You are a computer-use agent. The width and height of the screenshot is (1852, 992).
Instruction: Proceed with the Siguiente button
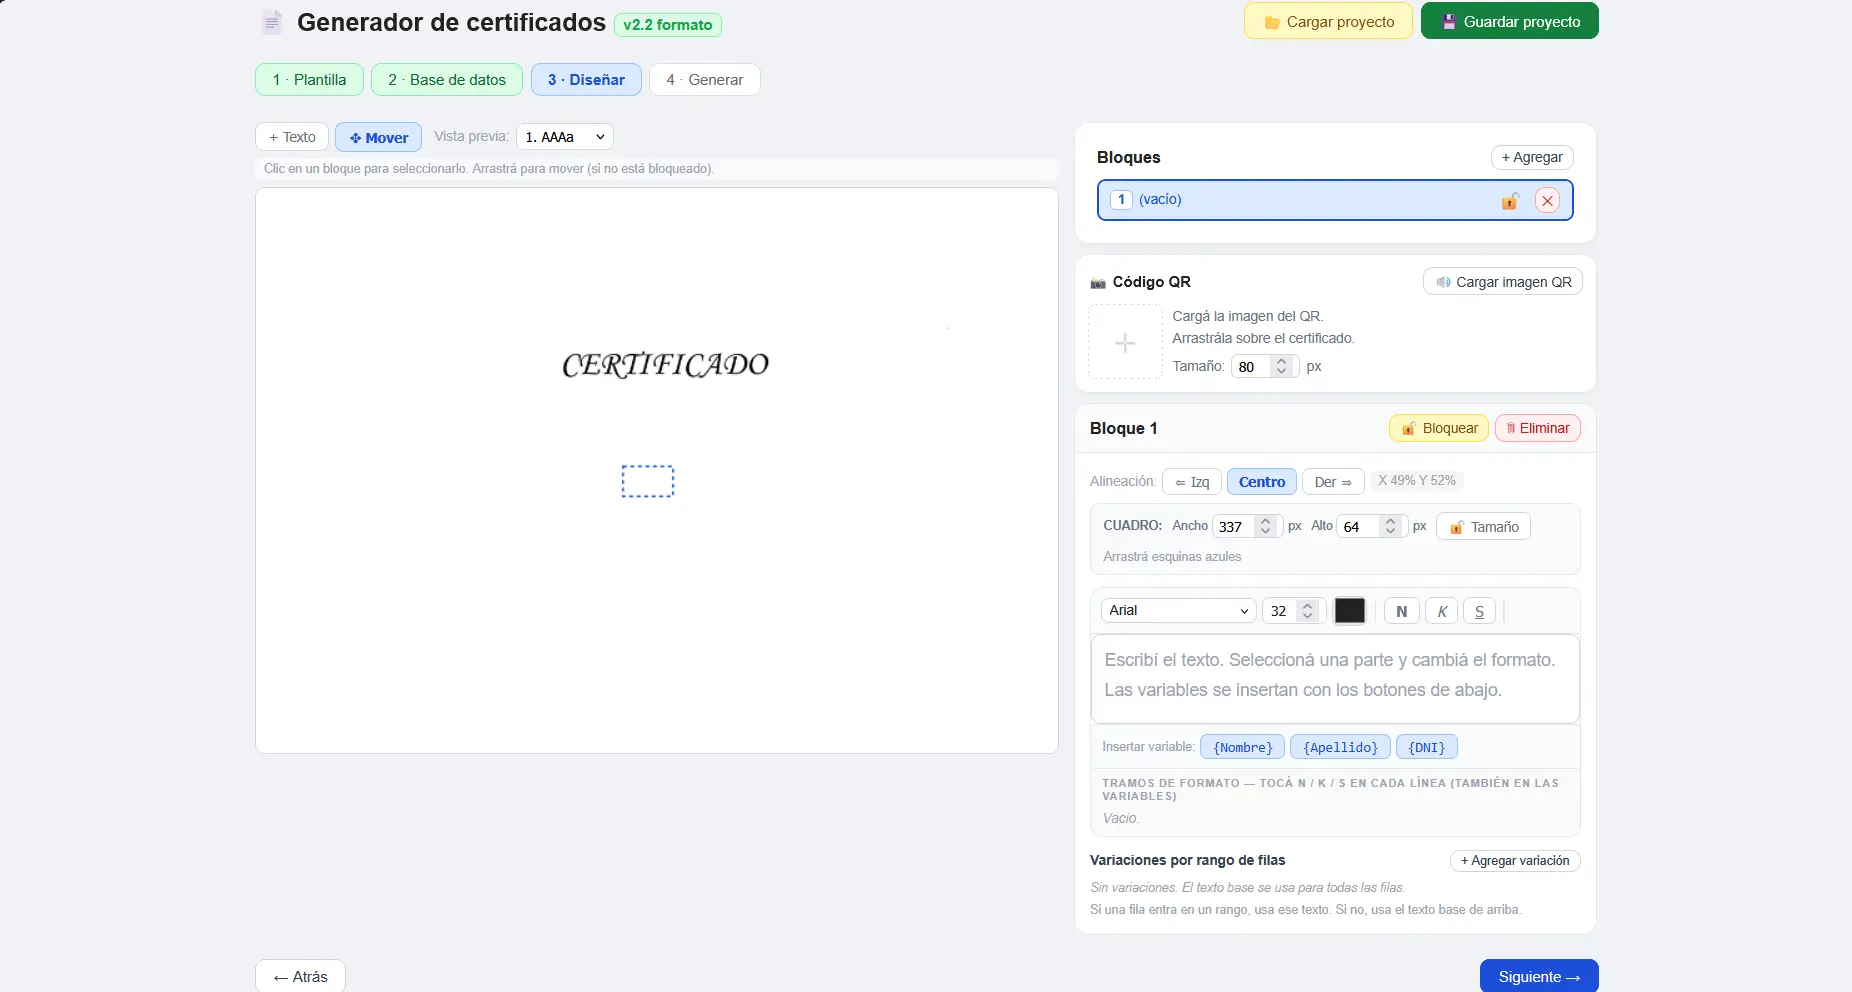pos(1539,977)
